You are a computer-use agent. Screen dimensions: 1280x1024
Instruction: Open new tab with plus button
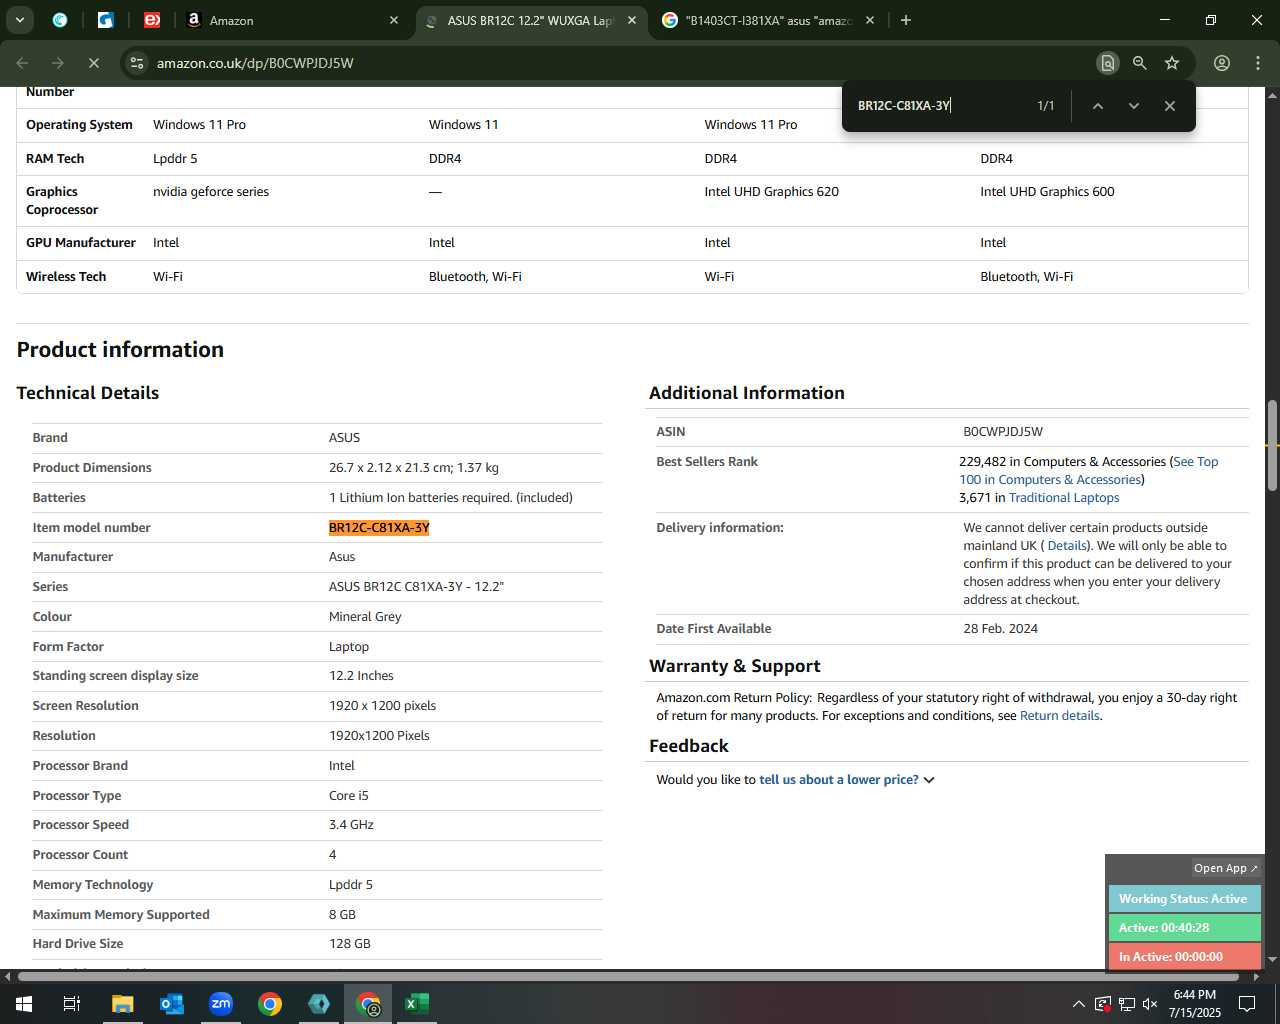[x=906, y=20]
